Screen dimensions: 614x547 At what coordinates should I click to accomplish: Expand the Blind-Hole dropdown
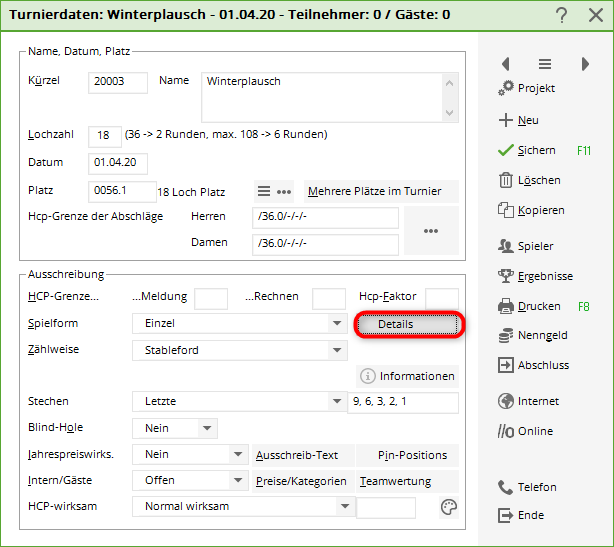pyautogui.click(x=206, y=428)
